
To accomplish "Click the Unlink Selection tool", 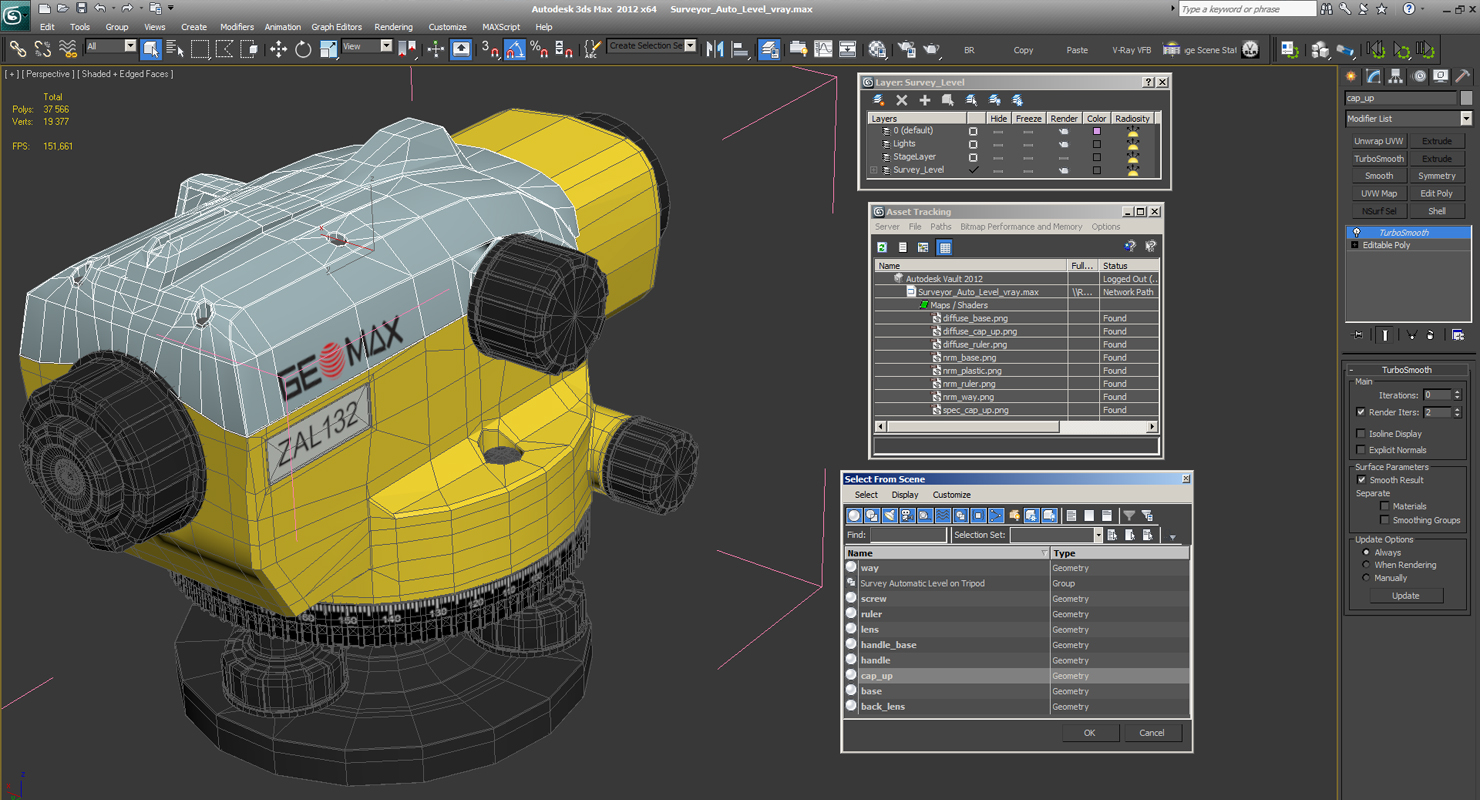I will (43, 49).
